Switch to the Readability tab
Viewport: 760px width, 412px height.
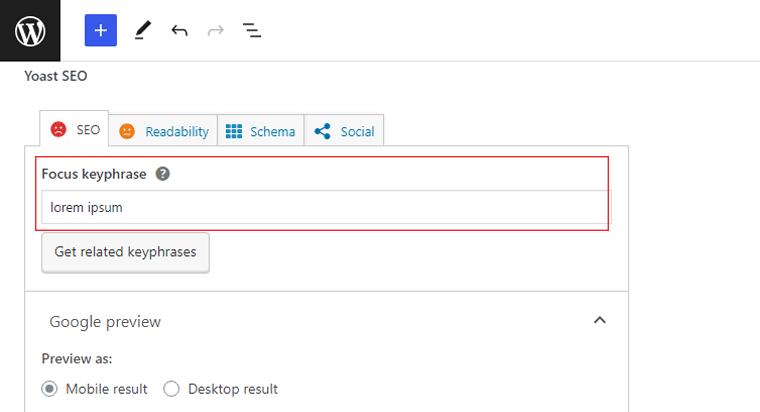(163, 130)
